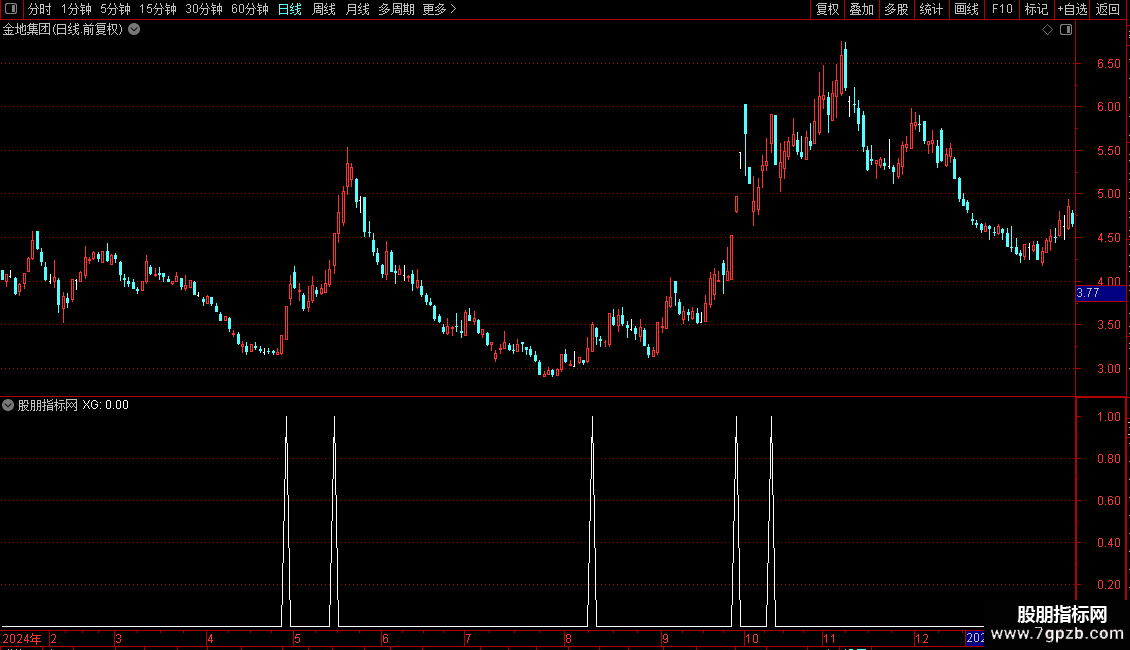Activate 画线 drawing tools
Viewport: 1130px width, 650px height.
coord(966,9)
